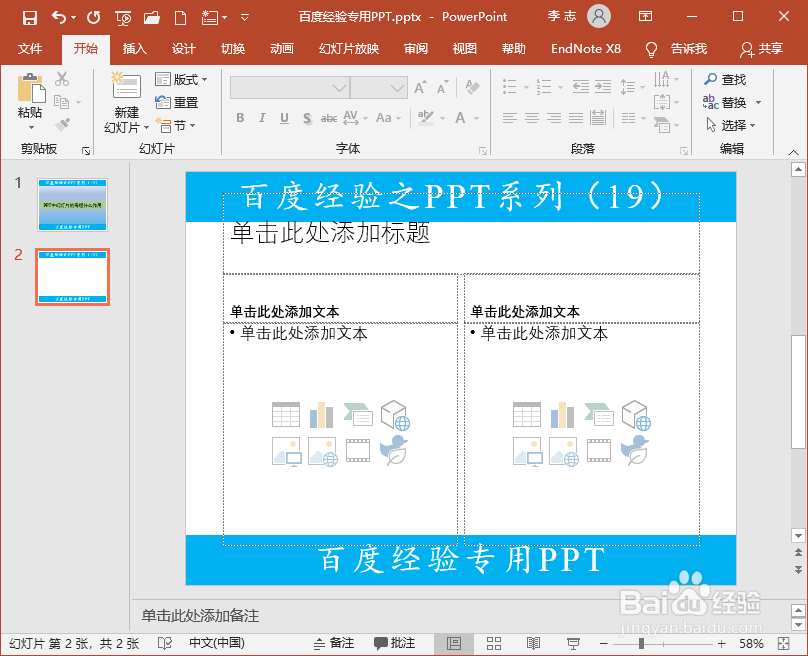The height and width of the screenshot is (656, 808).
Task: Save the presentation with the floppy disk icon
Action: point(29,18)
